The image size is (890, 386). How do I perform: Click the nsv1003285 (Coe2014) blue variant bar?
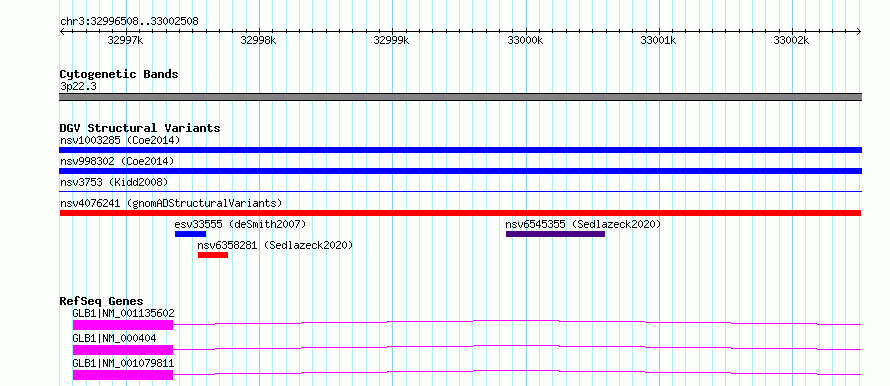coord(460,150)
